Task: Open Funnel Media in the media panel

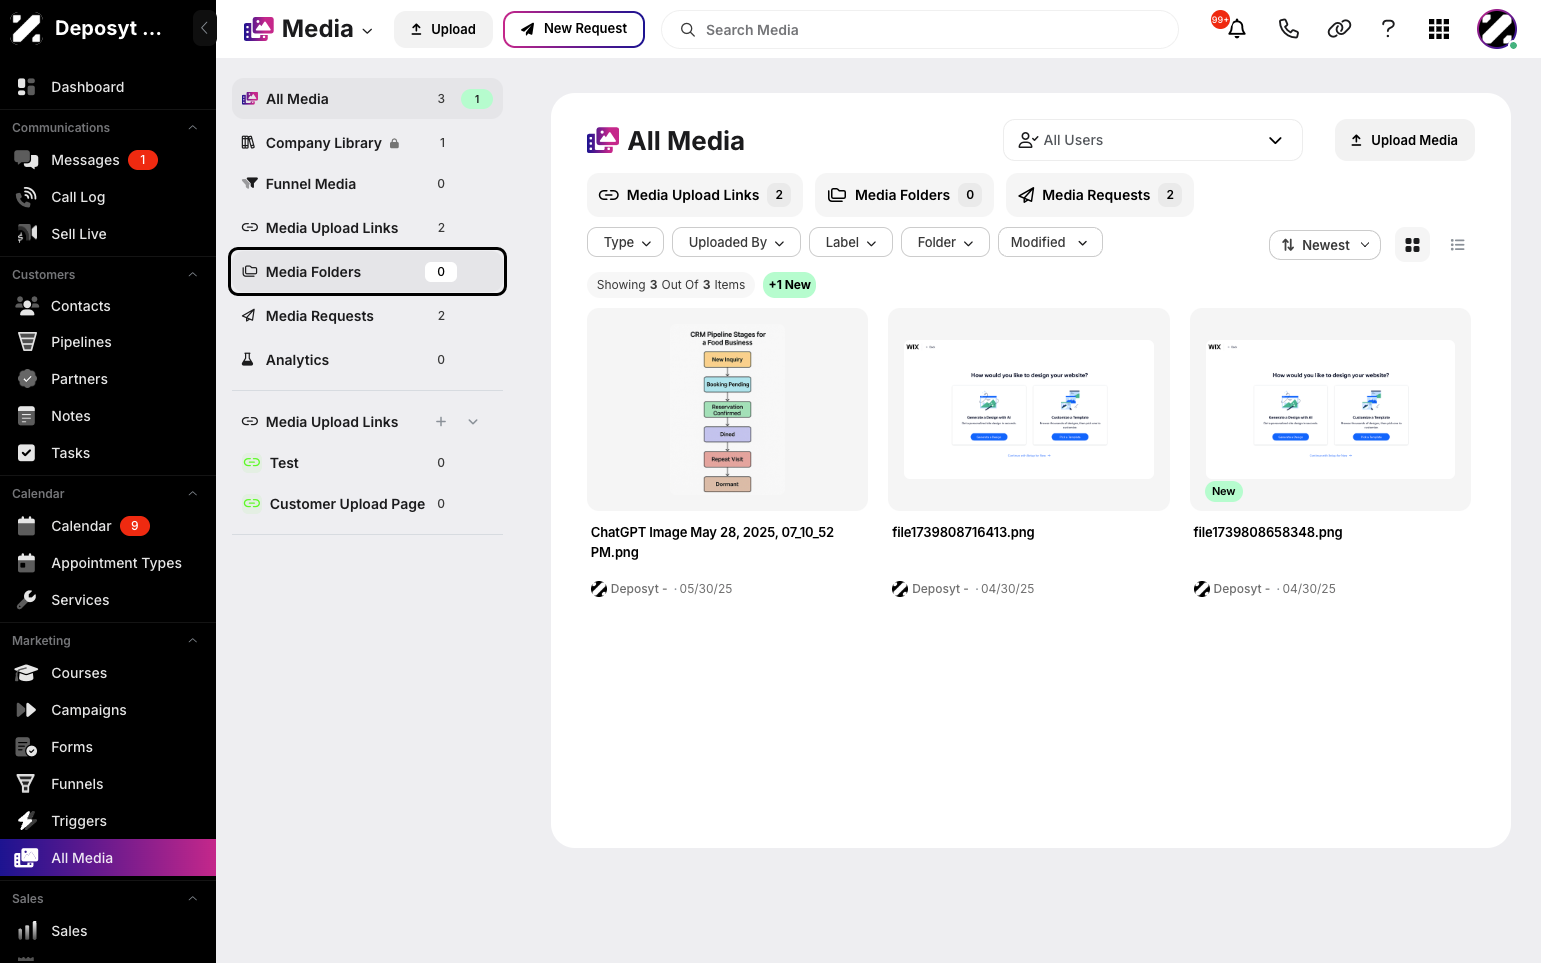Action: [367, 184]
